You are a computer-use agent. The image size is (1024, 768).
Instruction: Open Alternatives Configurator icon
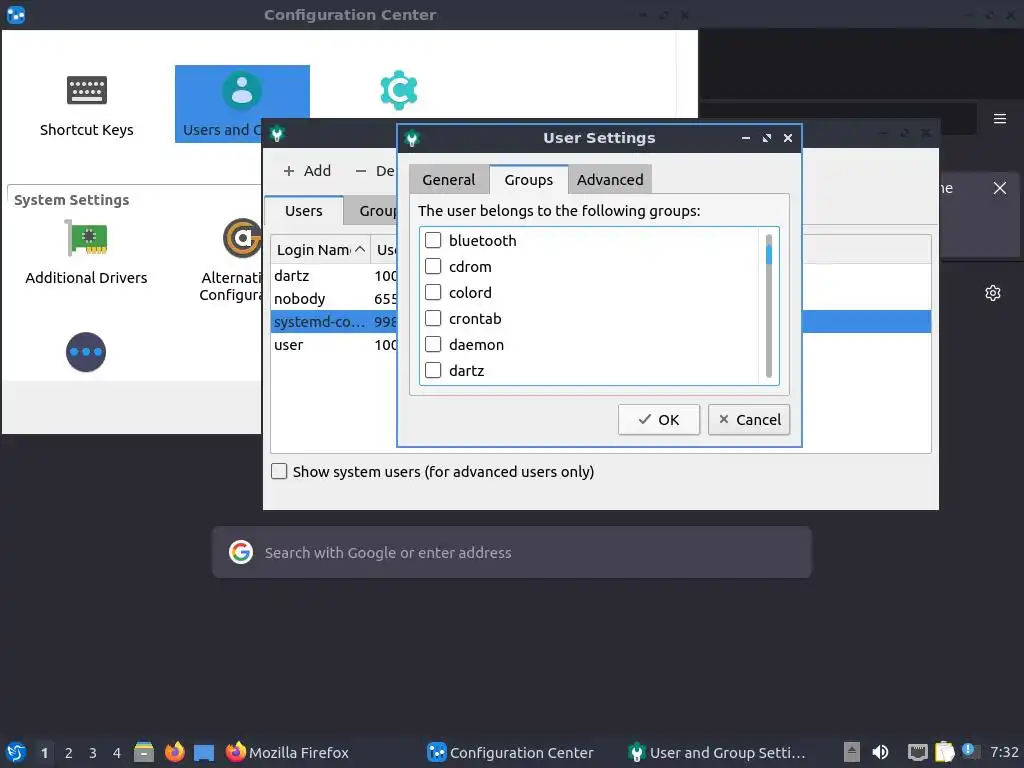pos(242,238)
